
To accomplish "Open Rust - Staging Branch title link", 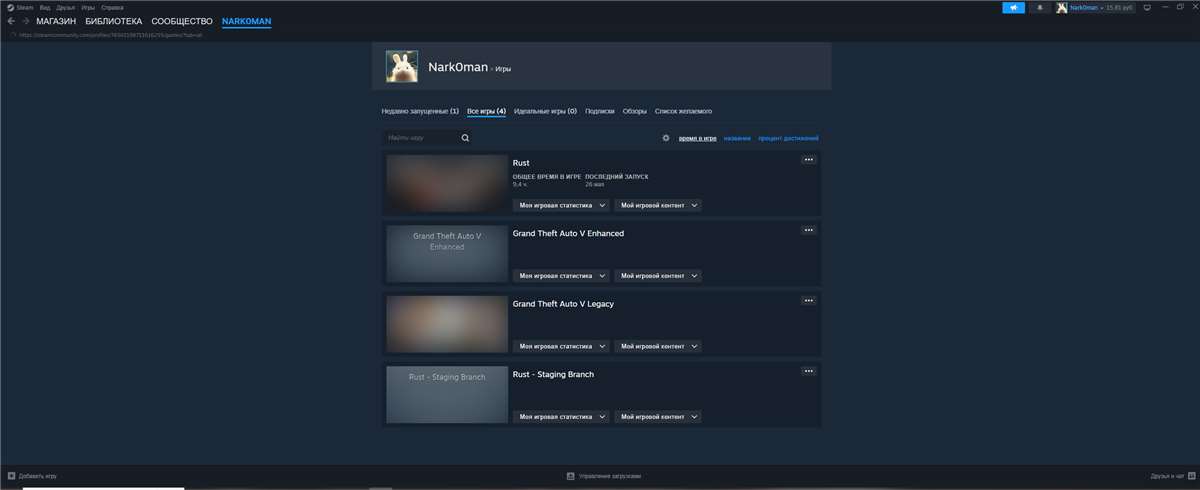I will 553,374.
